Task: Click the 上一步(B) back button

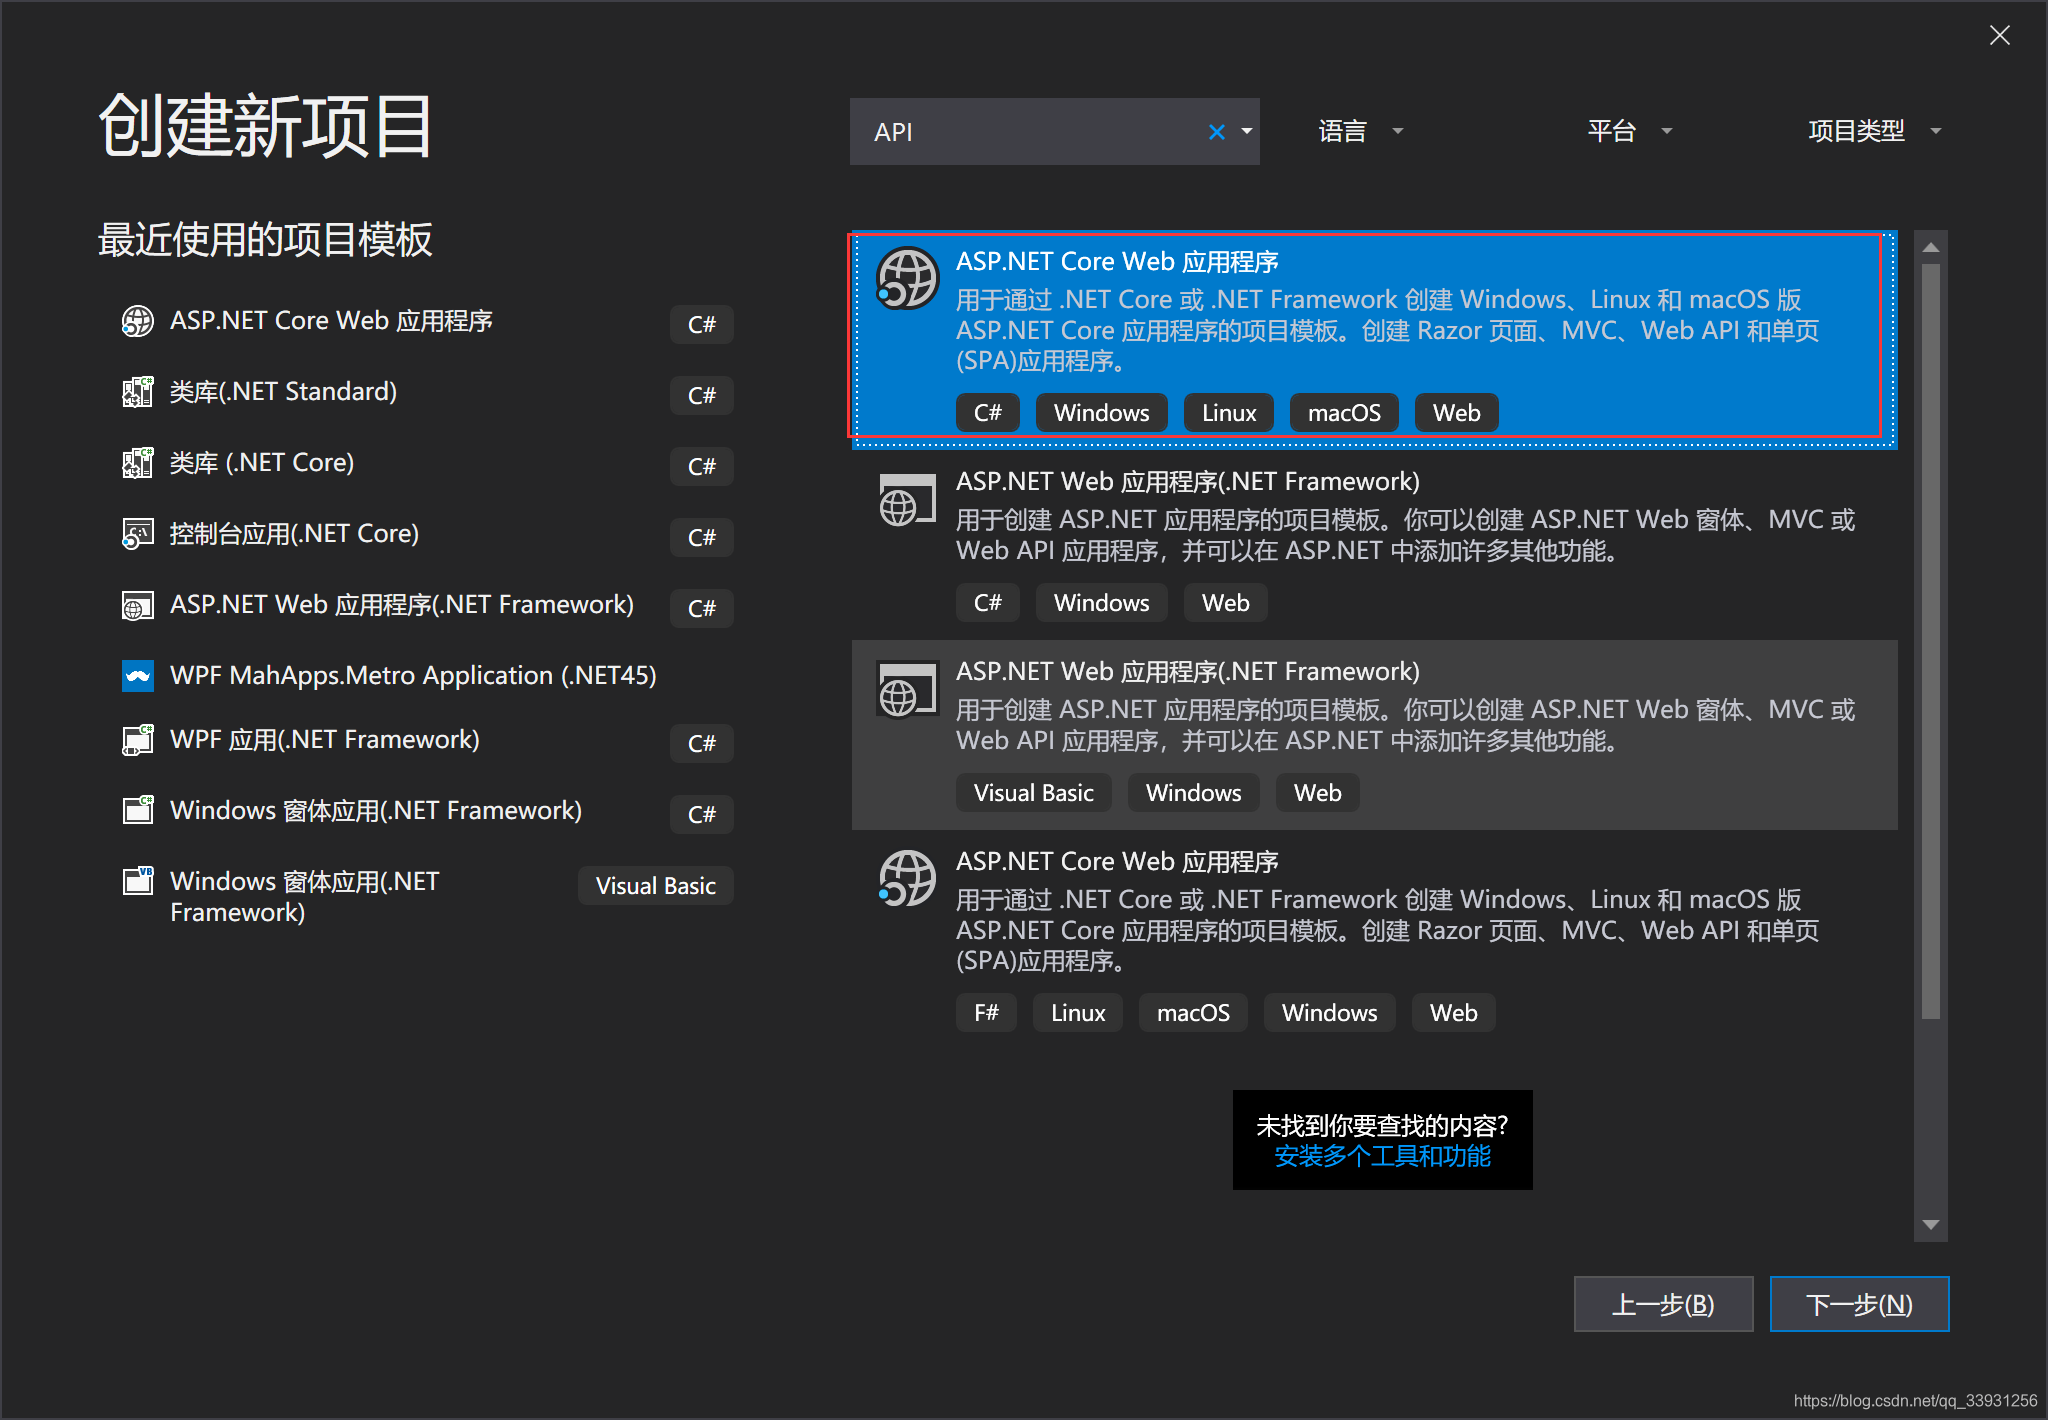Action: pyautogui.click(x=1662, y=1304)
